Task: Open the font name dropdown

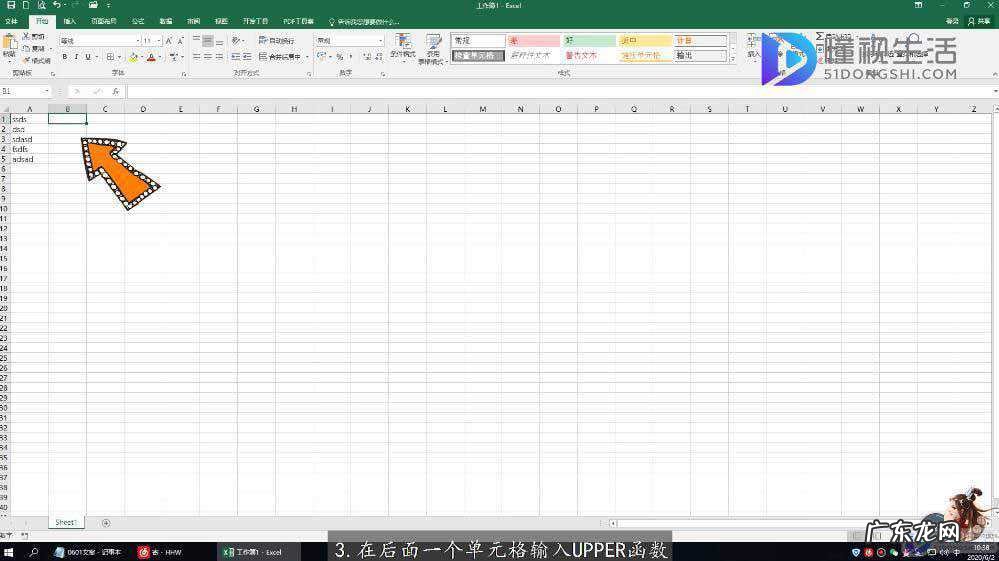Action: [x=138, y=41]
